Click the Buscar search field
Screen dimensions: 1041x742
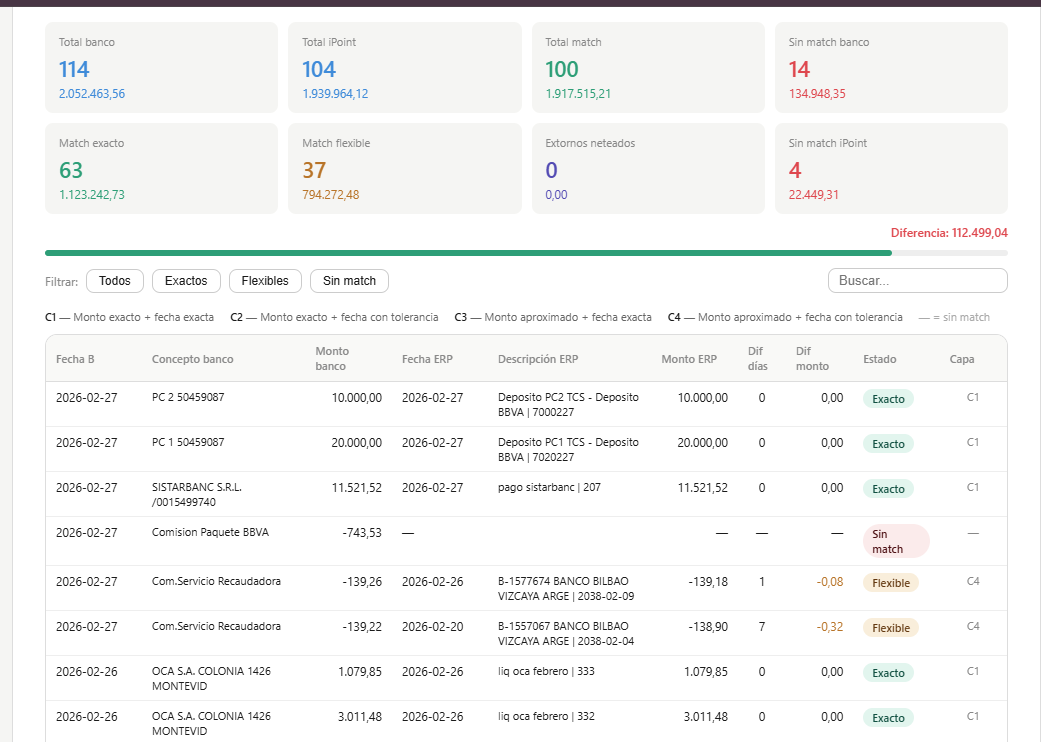(x=918, y=280)
